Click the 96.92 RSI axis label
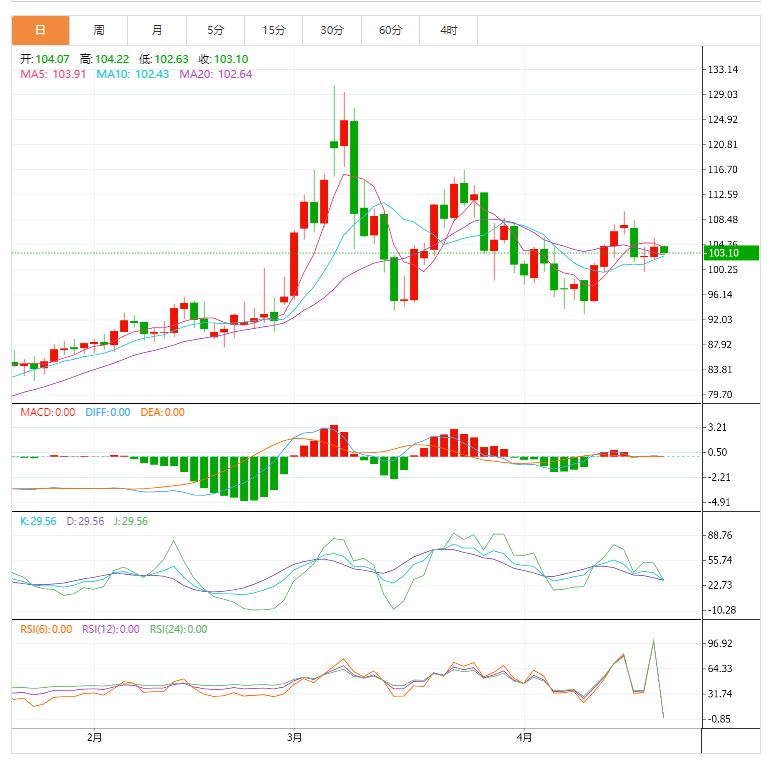 point(720,643)
